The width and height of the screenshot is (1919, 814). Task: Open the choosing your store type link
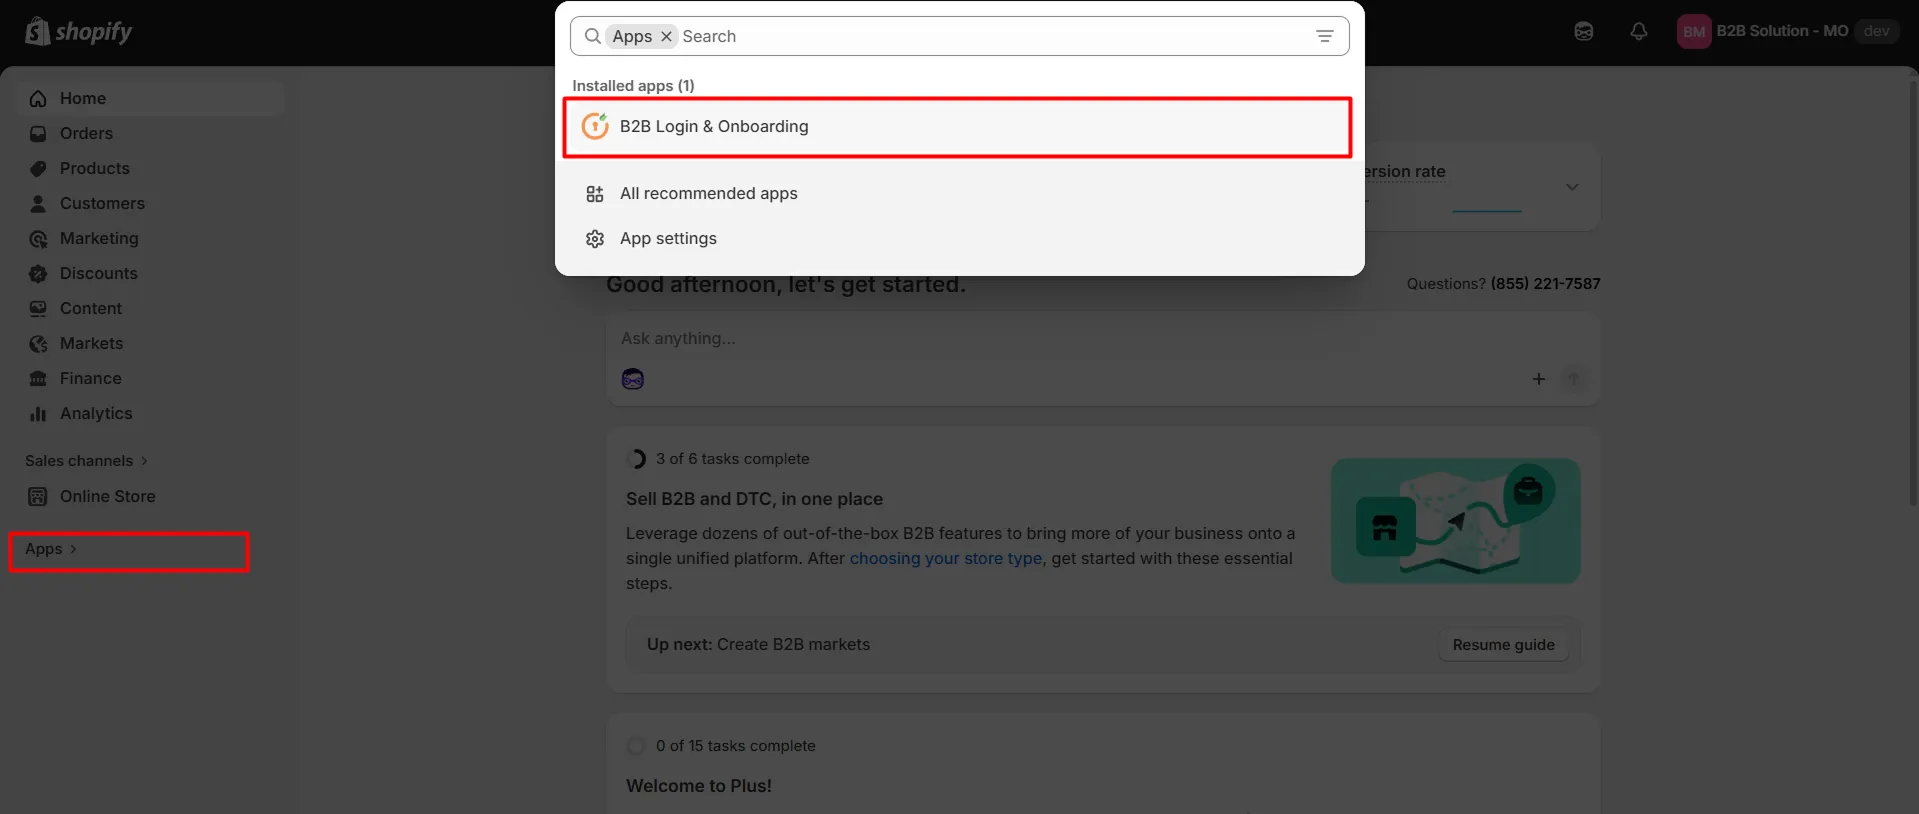[944, 558]
